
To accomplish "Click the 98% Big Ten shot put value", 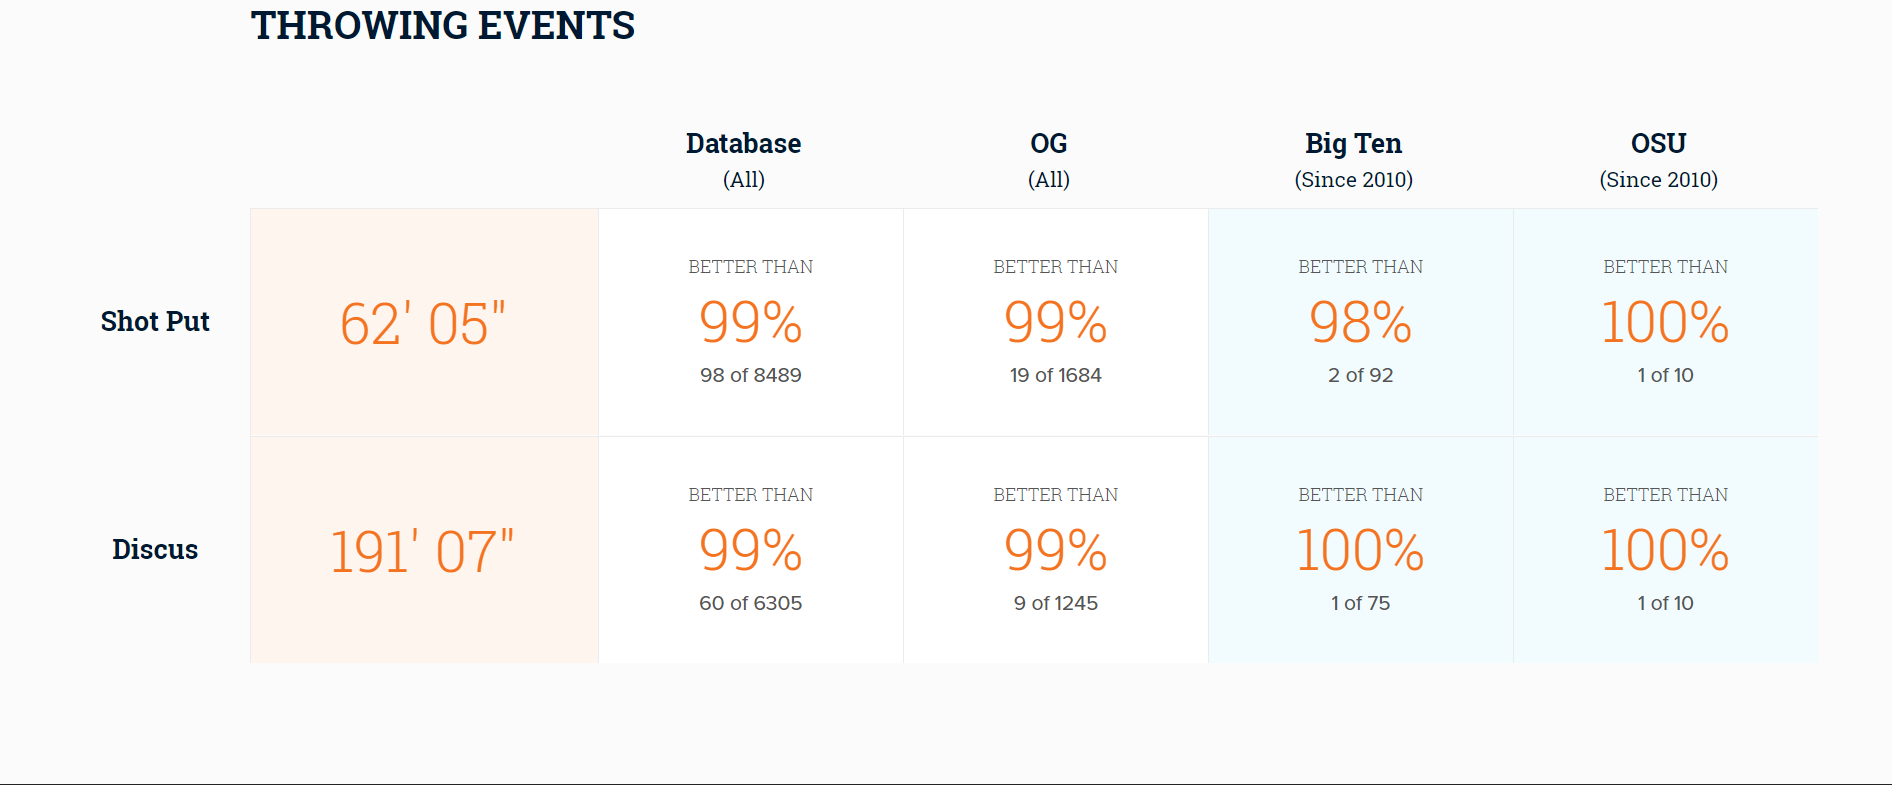I will pyautogui.click(x=1361, y=322).
